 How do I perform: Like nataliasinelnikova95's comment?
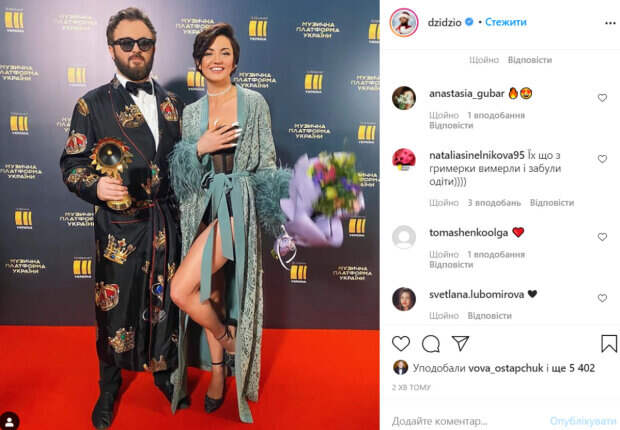click(602, 159)
